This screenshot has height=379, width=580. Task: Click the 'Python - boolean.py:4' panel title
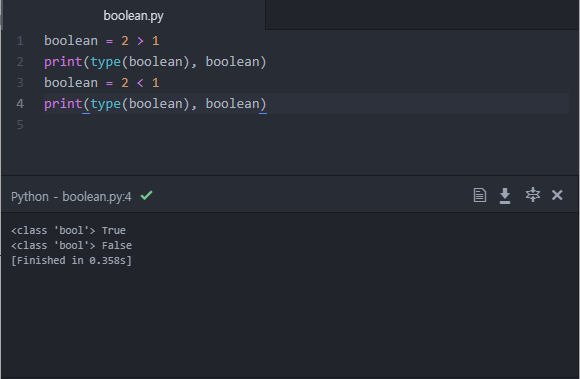point(71,197)
